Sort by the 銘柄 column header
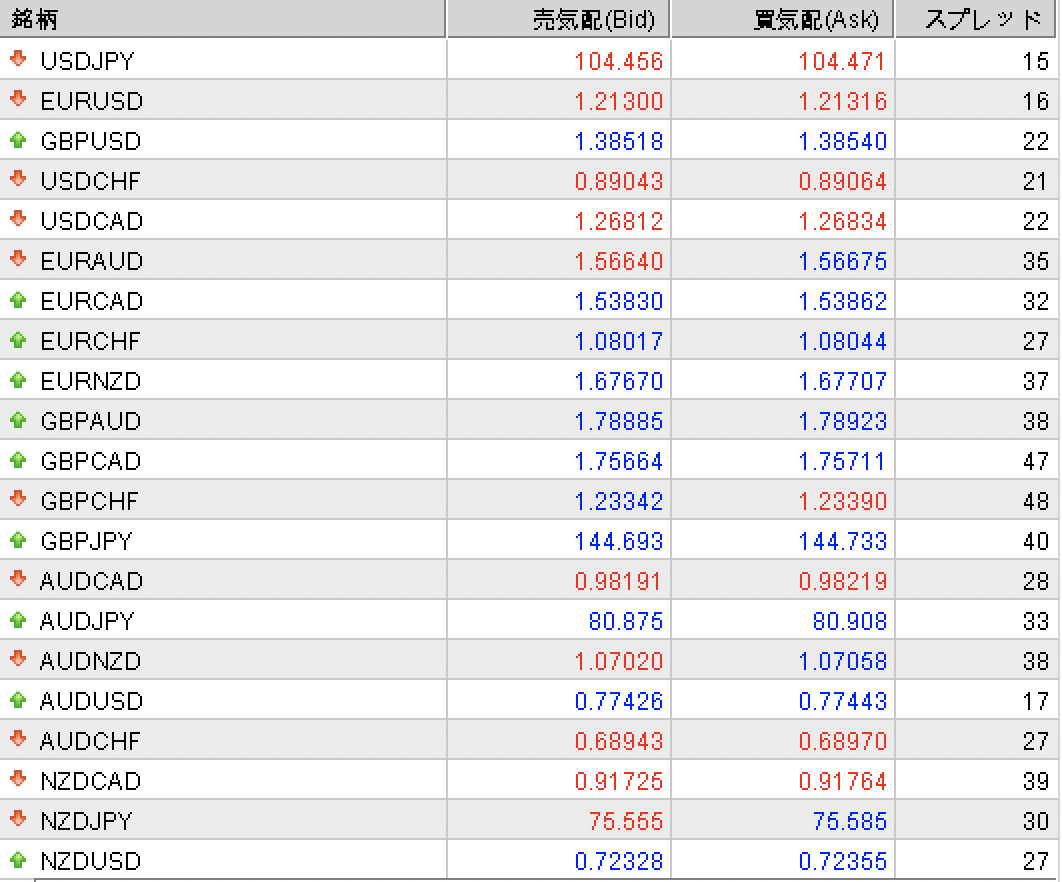This screenshot has width=1062, height=882. pyautogui.click(x=222, y=18)
